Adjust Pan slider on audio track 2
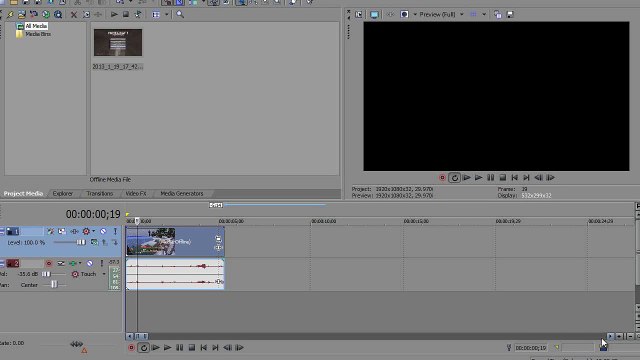 (x=54, y=284)
